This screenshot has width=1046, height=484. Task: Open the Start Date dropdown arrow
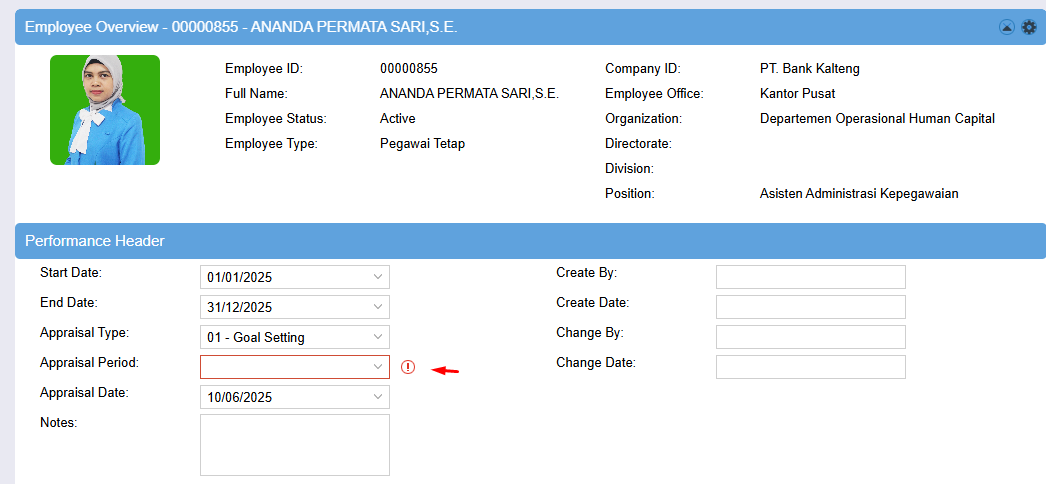(378, 277)
